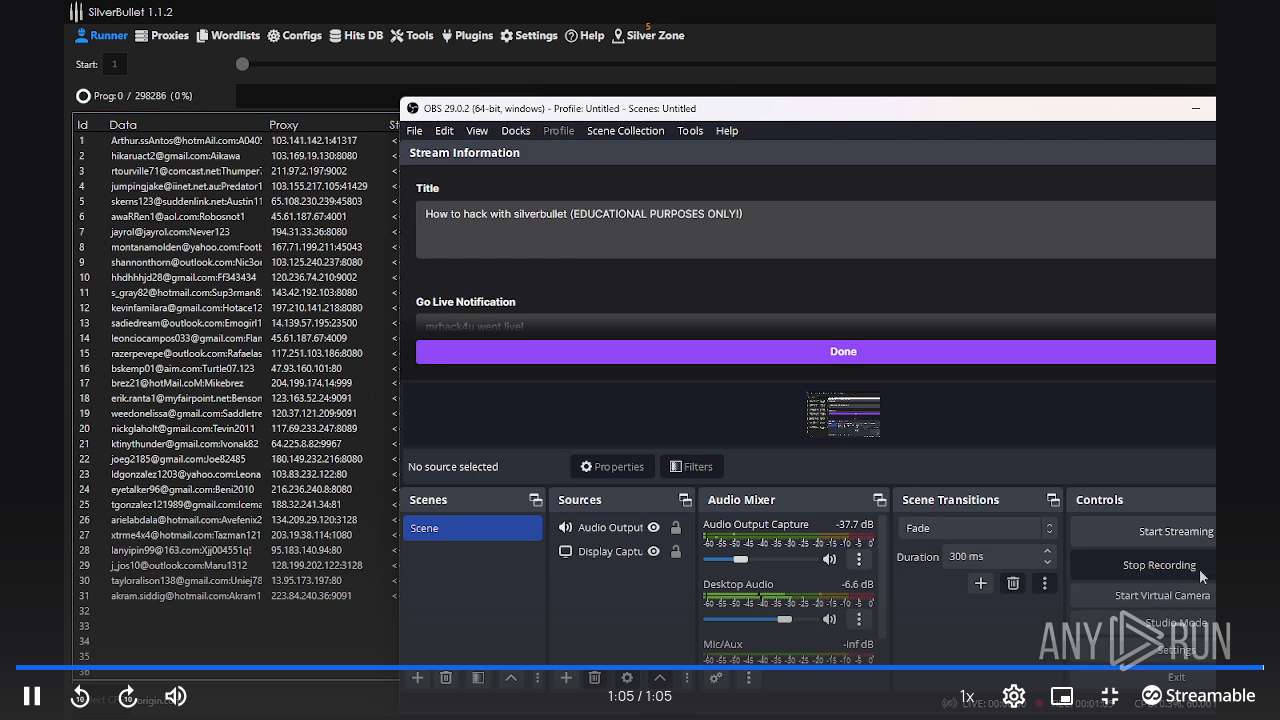Remove the selected scene transition
The width and height of the screenshot is (1280, 720).
click(1013, 583)
